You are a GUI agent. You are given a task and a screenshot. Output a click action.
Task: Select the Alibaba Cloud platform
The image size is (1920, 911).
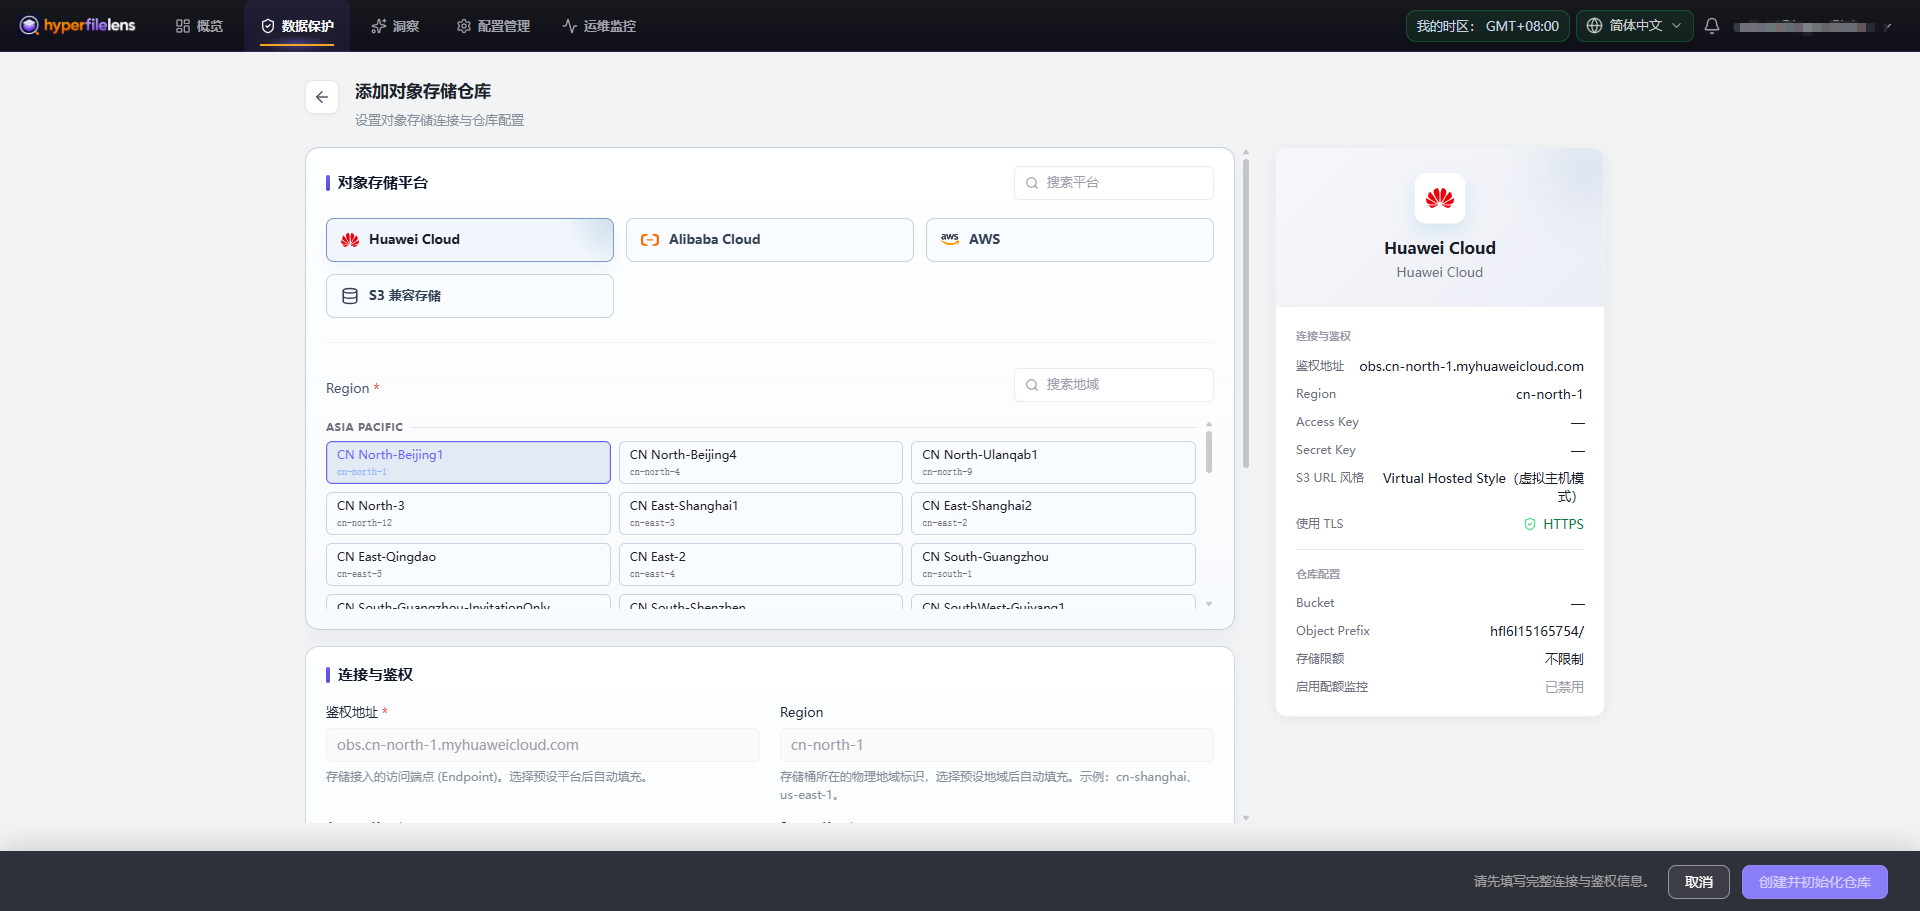point(770,240)
